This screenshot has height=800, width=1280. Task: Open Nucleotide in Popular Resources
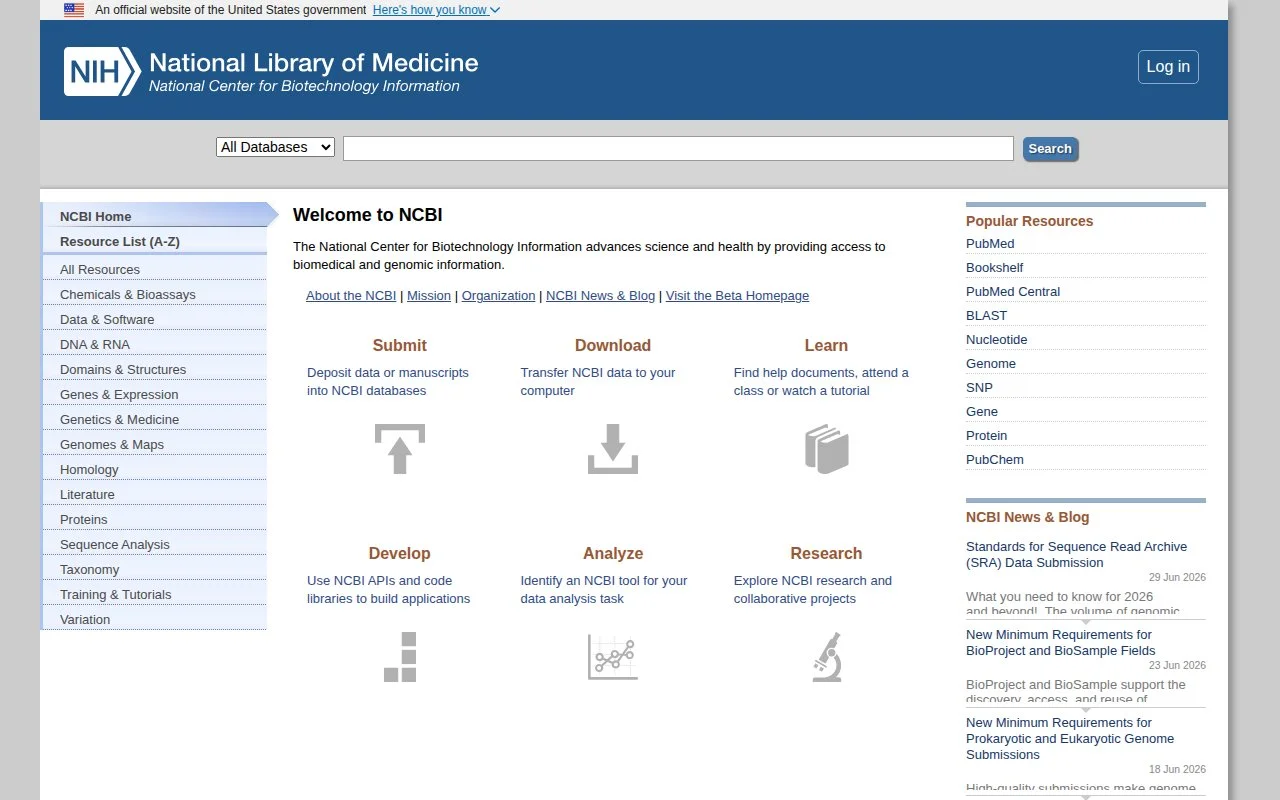click(997, 339)
